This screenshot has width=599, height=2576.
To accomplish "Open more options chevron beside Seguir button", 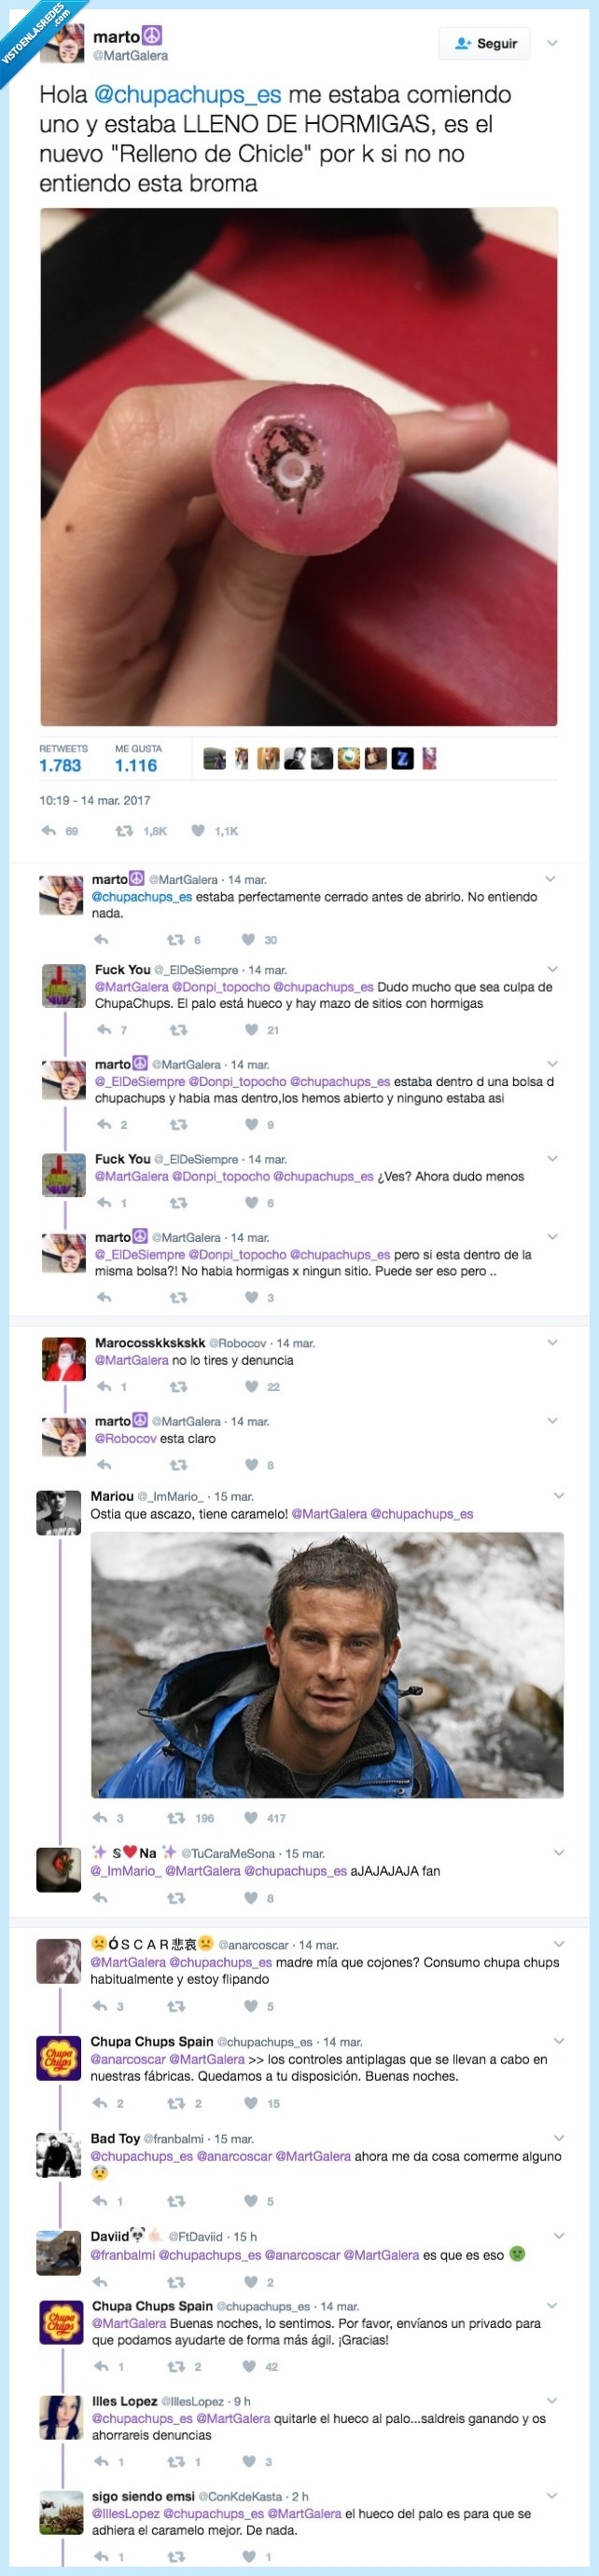I will 552,43.
